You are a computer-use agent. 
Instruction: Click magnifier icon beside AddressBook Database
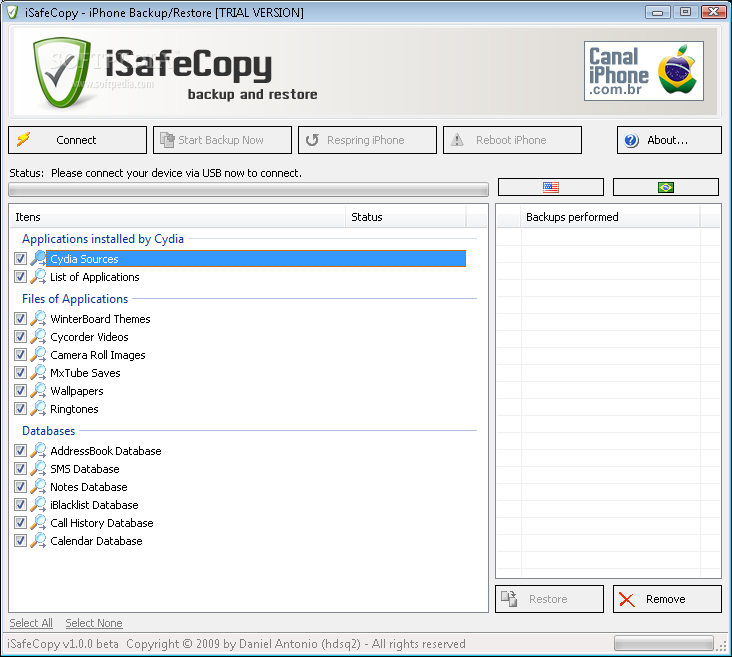tap(38, 450)
